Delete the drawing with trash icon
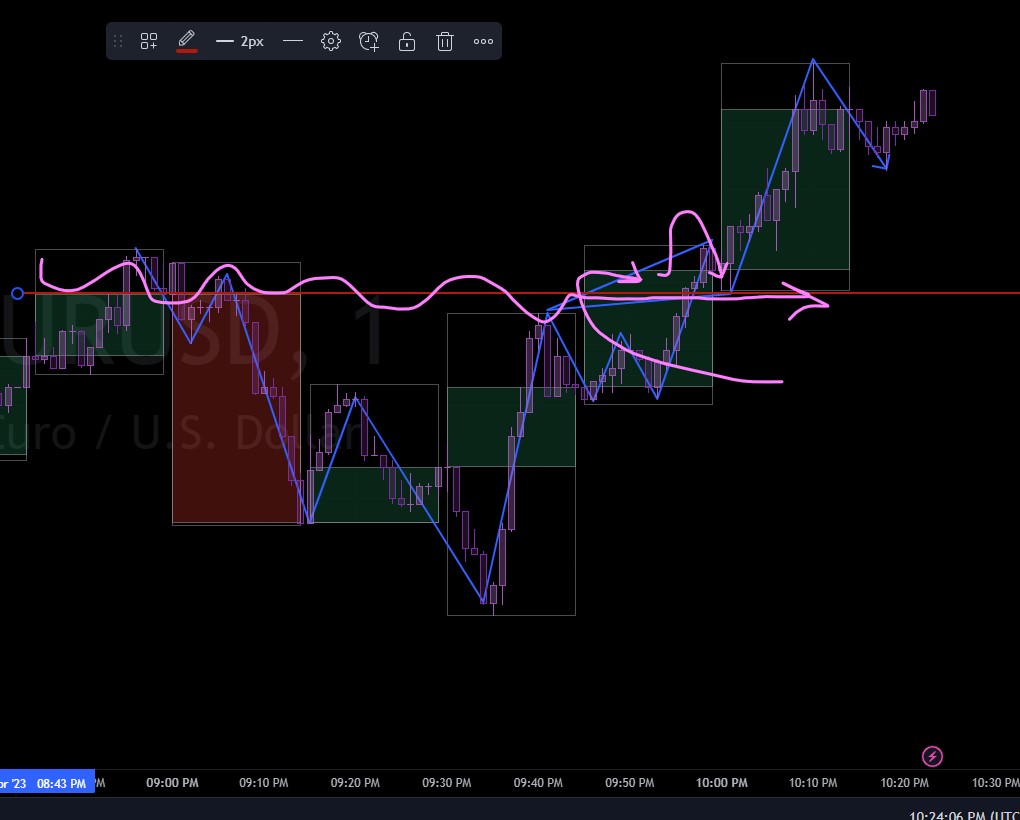The width and height of the screenshot is (1020, 820). (445, 42)
